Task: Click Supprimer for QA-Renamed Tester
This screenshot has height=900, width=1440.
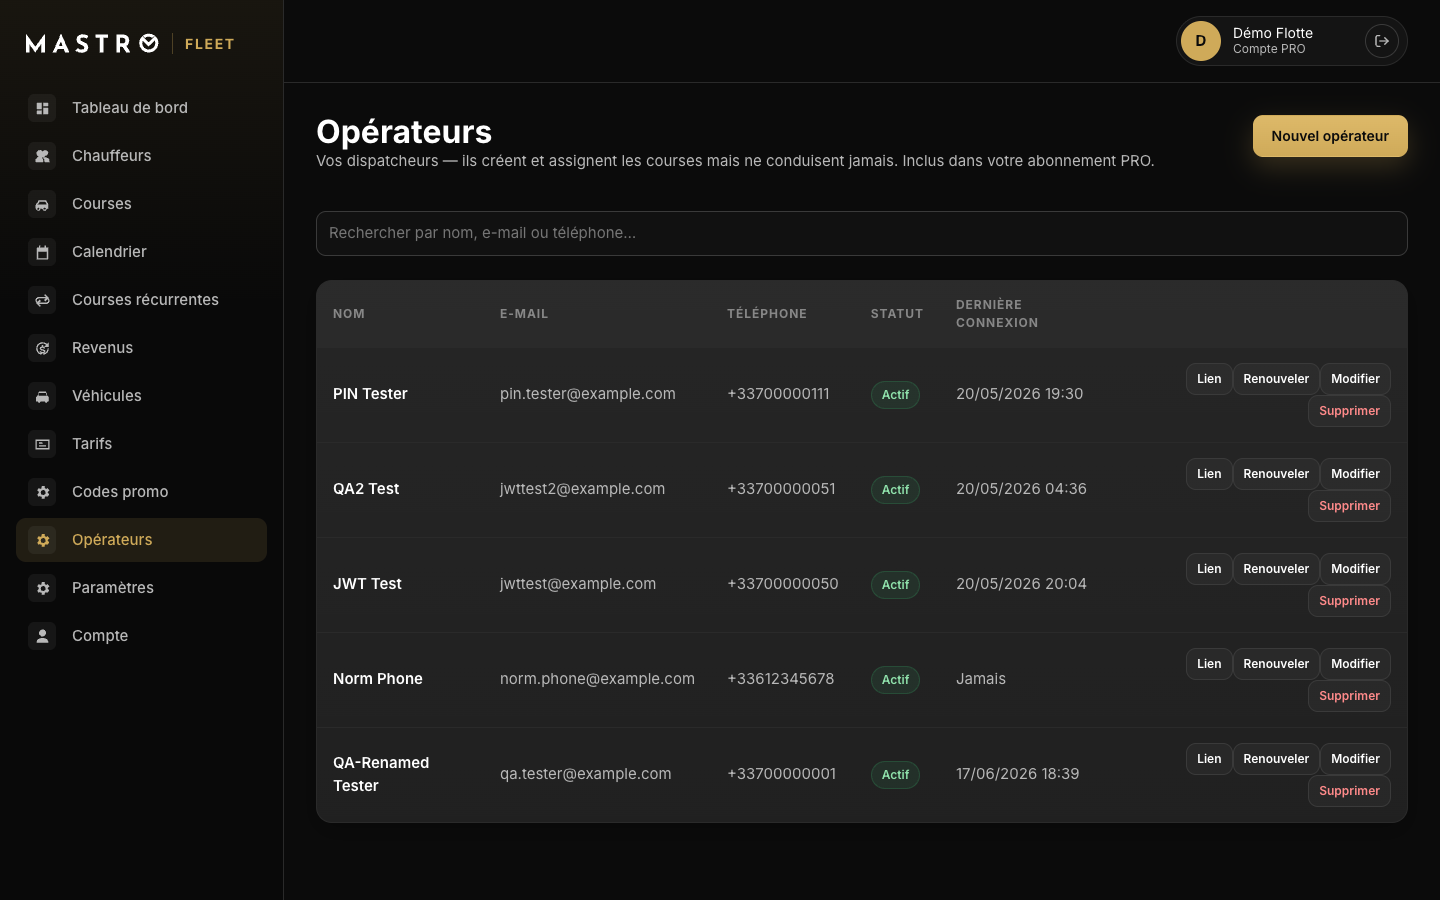Action: 1349,791
